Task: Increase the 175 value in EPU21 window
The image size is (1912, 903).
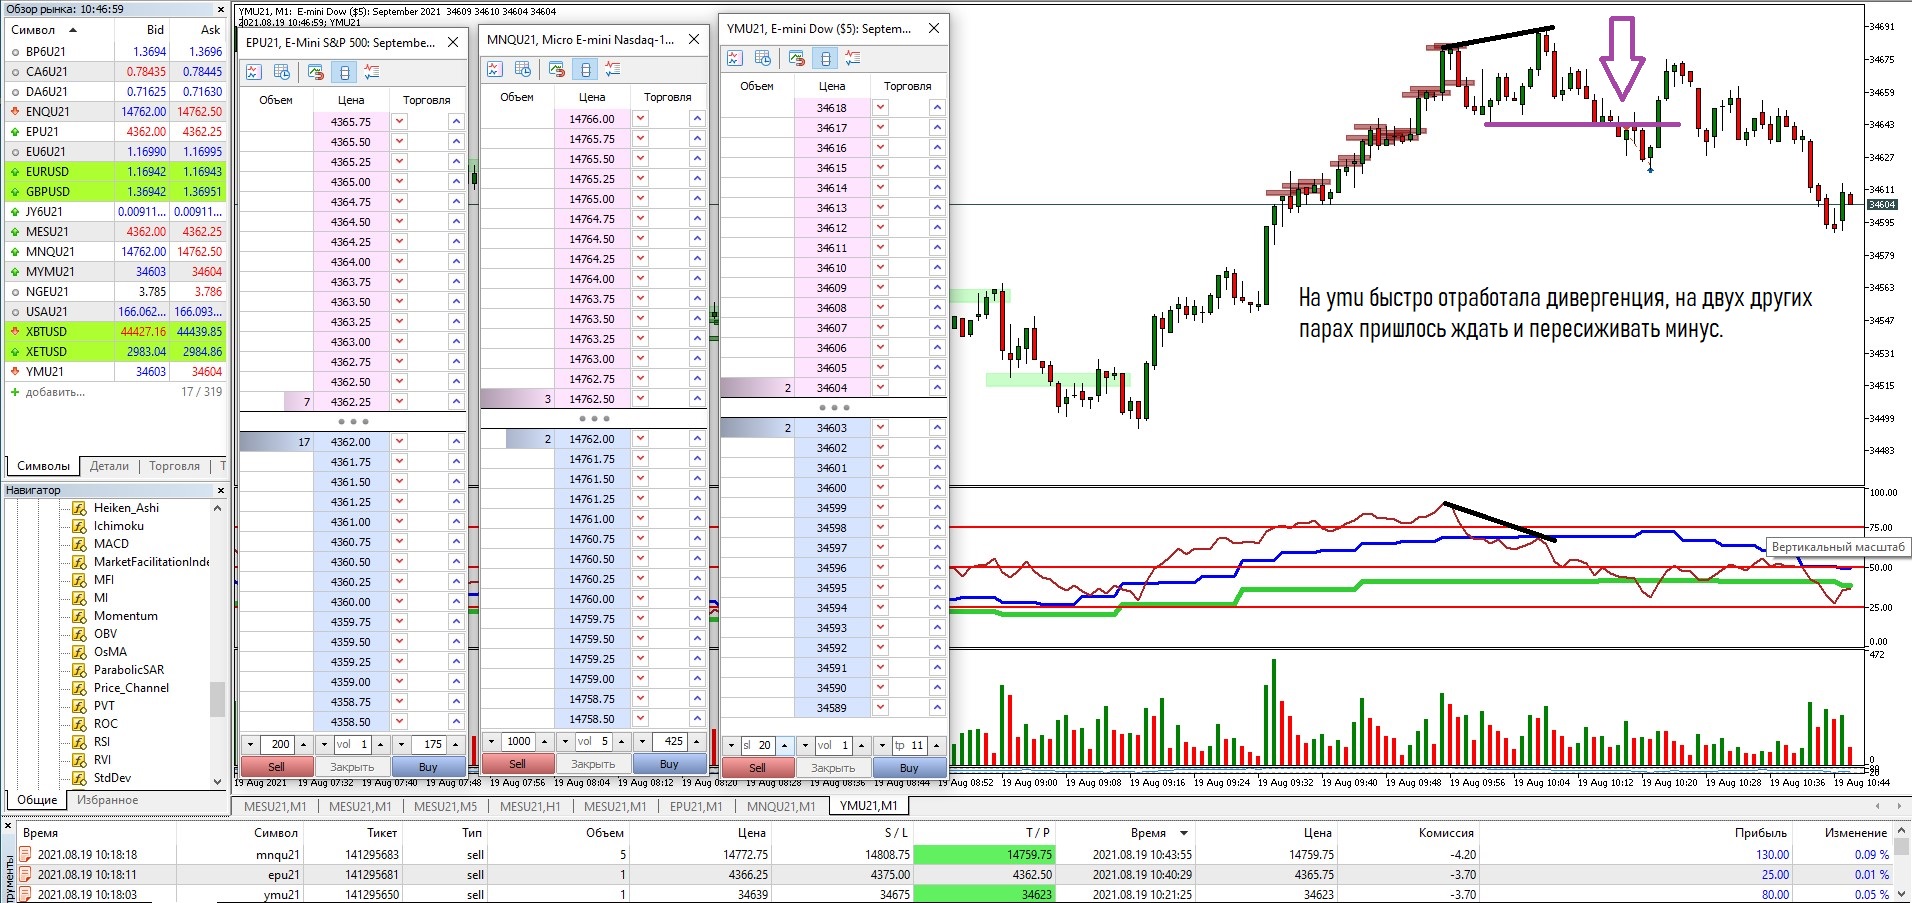Action: tap(456, 744)
